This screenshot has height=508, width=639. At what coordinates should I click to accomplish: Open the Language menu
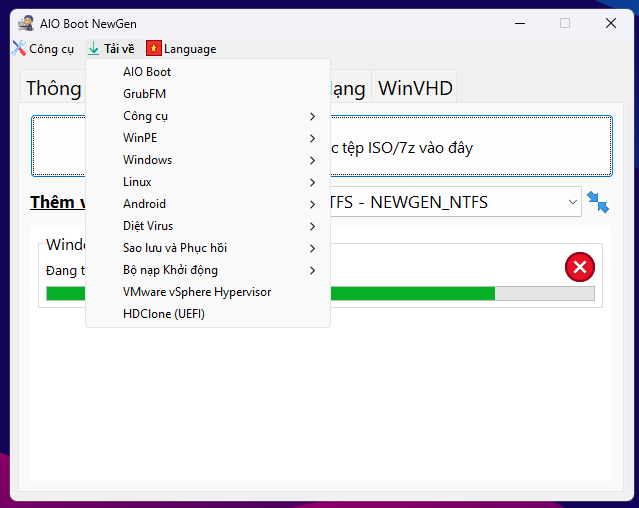click(181, 49)
